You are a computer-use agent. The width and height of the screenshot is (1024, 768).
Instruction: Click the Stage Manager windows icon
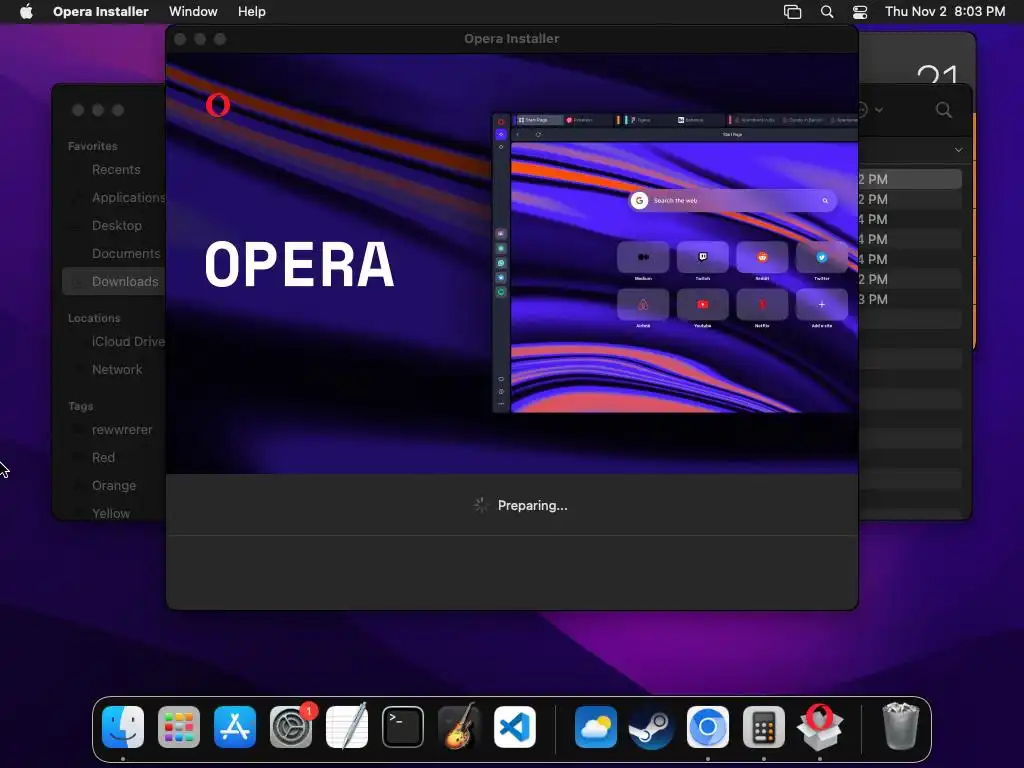click(x=792, y=12)
